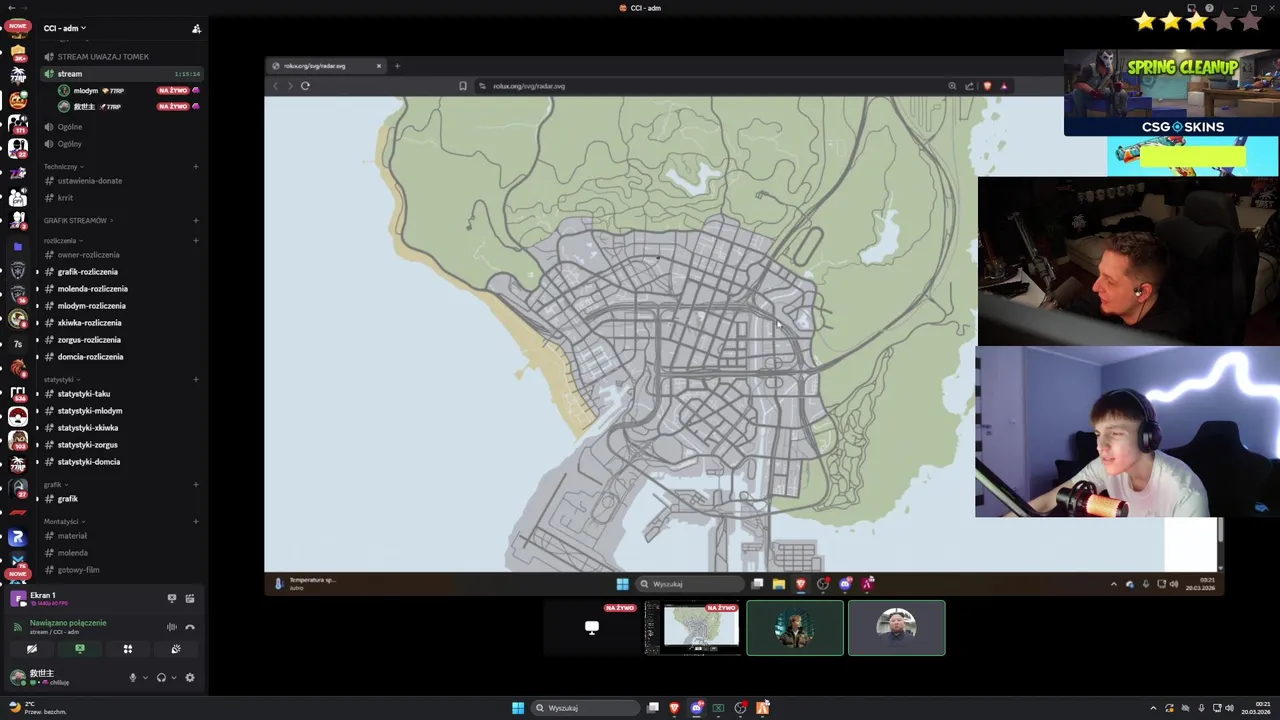Show hidden tray icons chevron
Screen dimensions: 1280x720
[1152, 708]
